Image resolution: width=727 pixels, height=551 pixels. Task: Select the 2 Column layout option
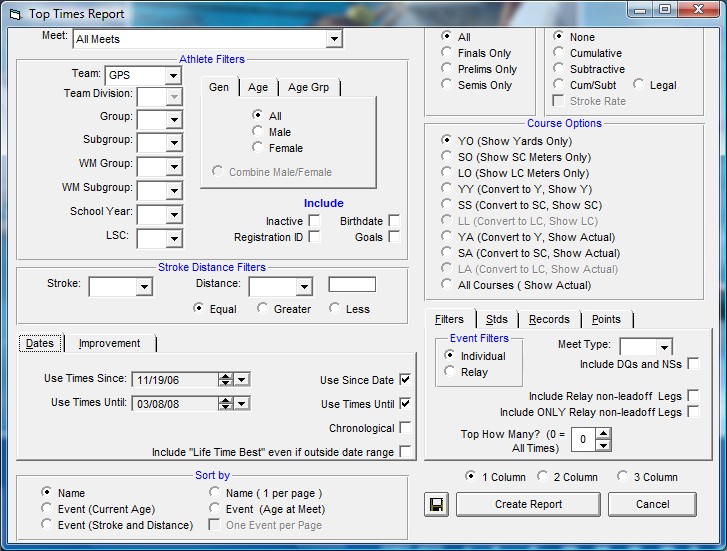click(x=542, y=477)
